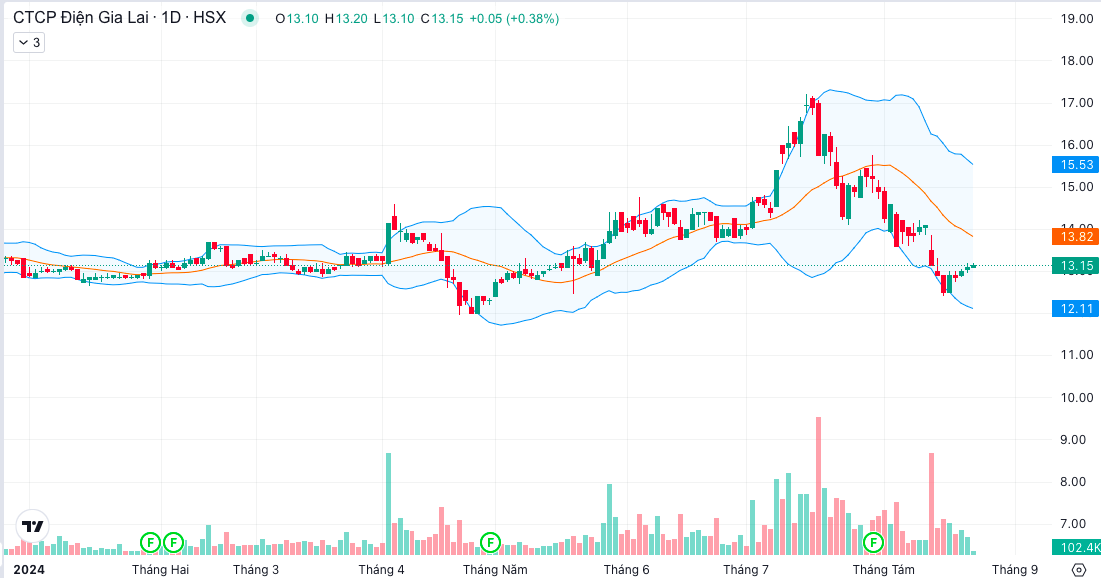Select the blue 15.53 upper band label
Screen dimensions: 1101x578
point(1076,165)
